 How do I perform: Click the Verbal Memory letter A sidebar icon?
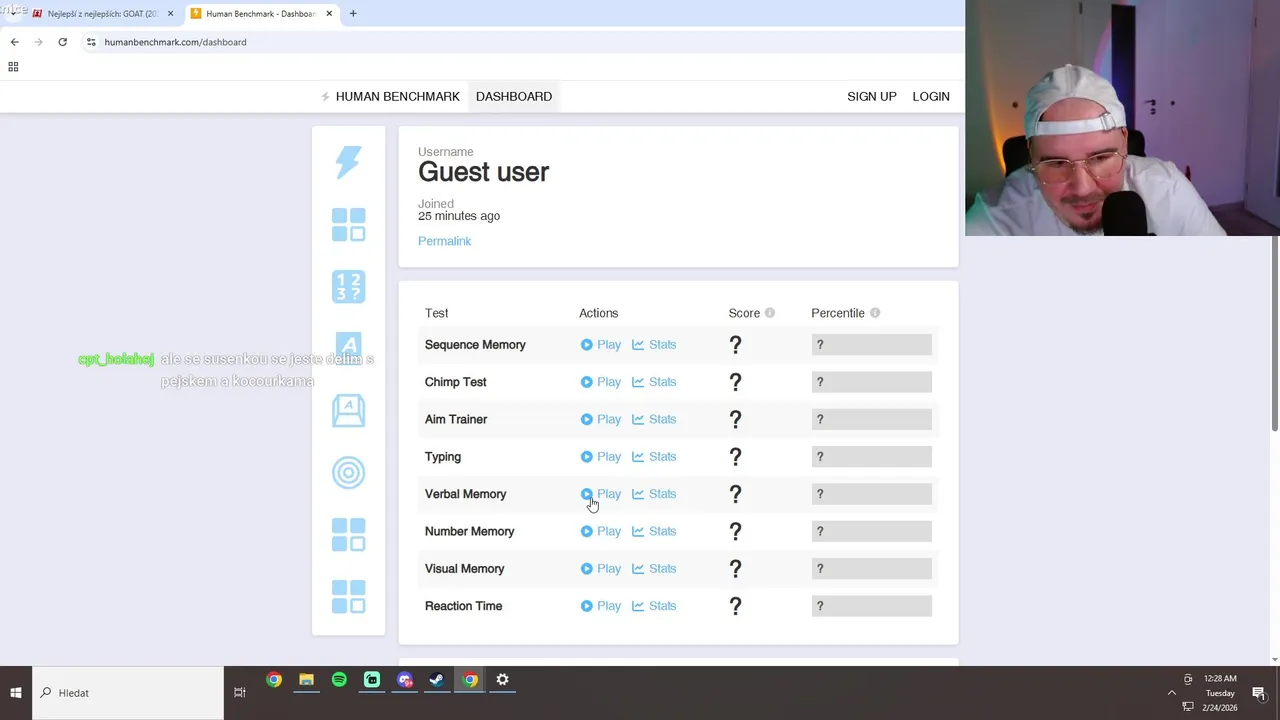click(x=348, y=348)
